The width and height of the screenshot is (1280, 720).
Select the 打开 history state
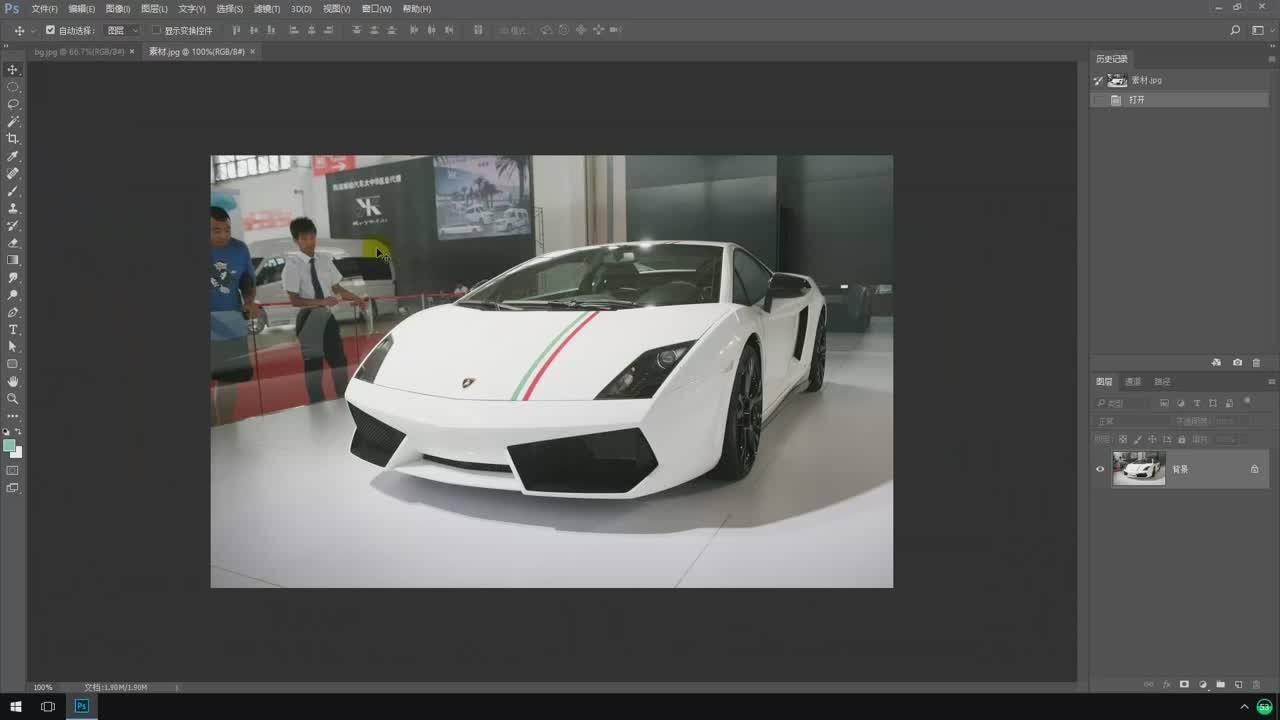[x=1180, y=100]
